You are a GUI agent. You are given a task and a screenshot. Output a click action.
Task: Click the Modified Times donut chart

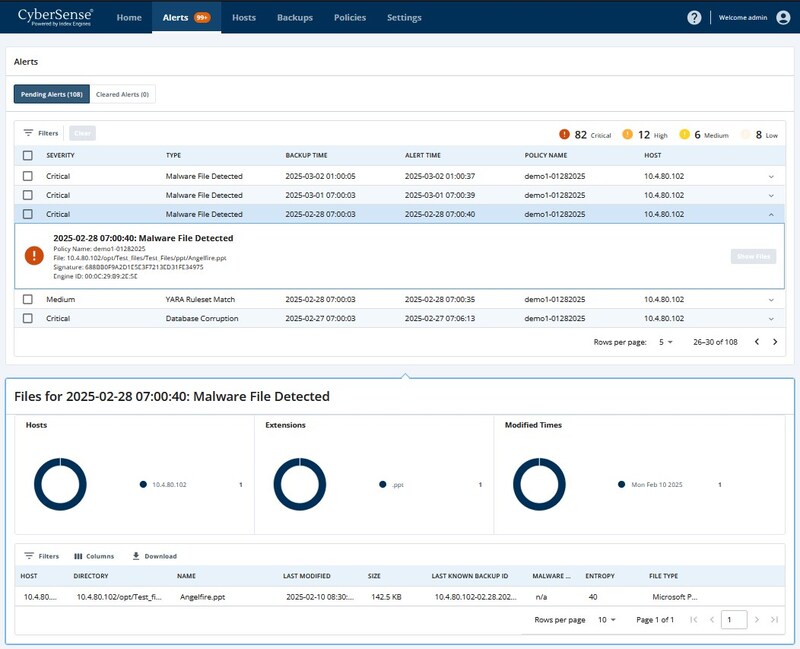[x=539, y=484]
